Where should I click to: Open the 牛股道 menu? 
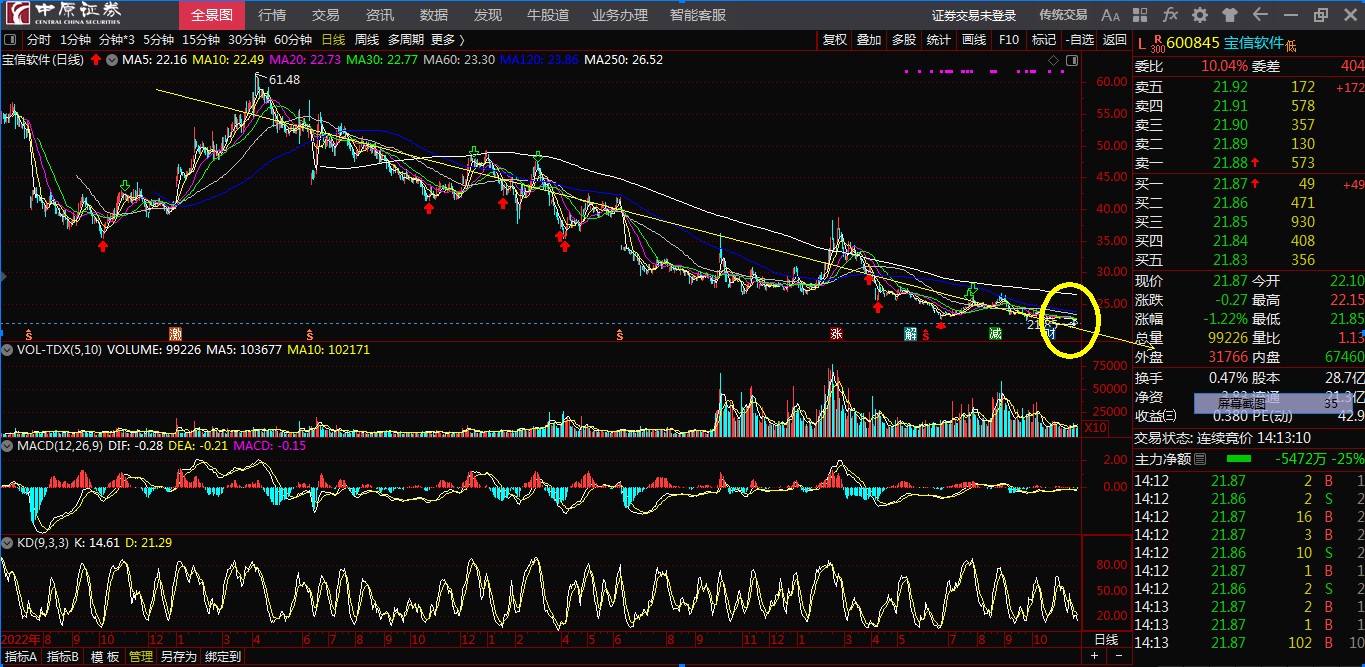(x=548, y=15)
